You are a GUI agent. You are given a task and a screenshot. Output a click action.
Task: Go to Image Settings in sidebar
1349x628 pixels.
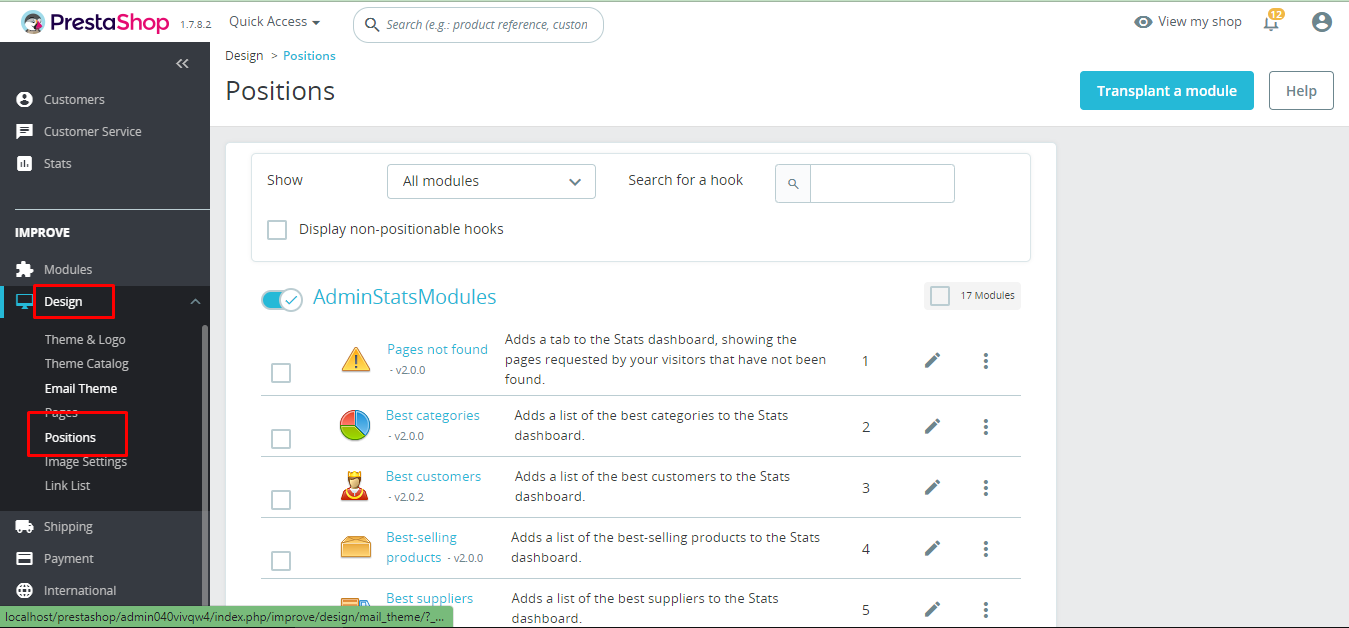point(86,462)
